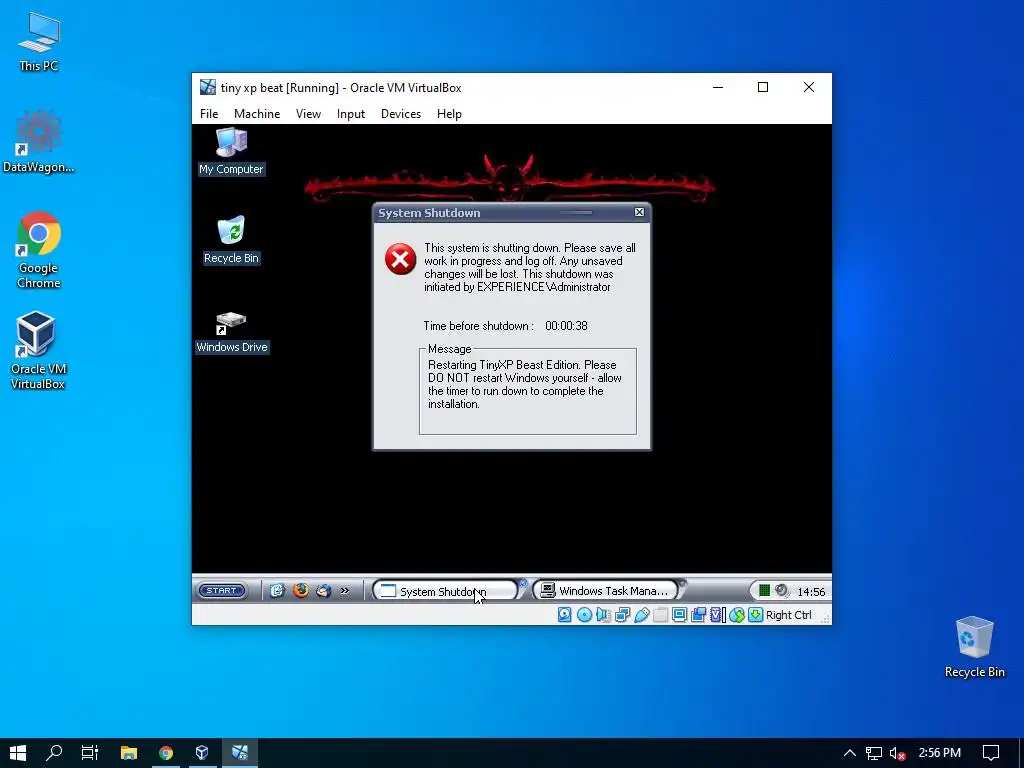Open Task View on taskbar
This screenshot has height=768, width=1024.
(x=90, y=753)
